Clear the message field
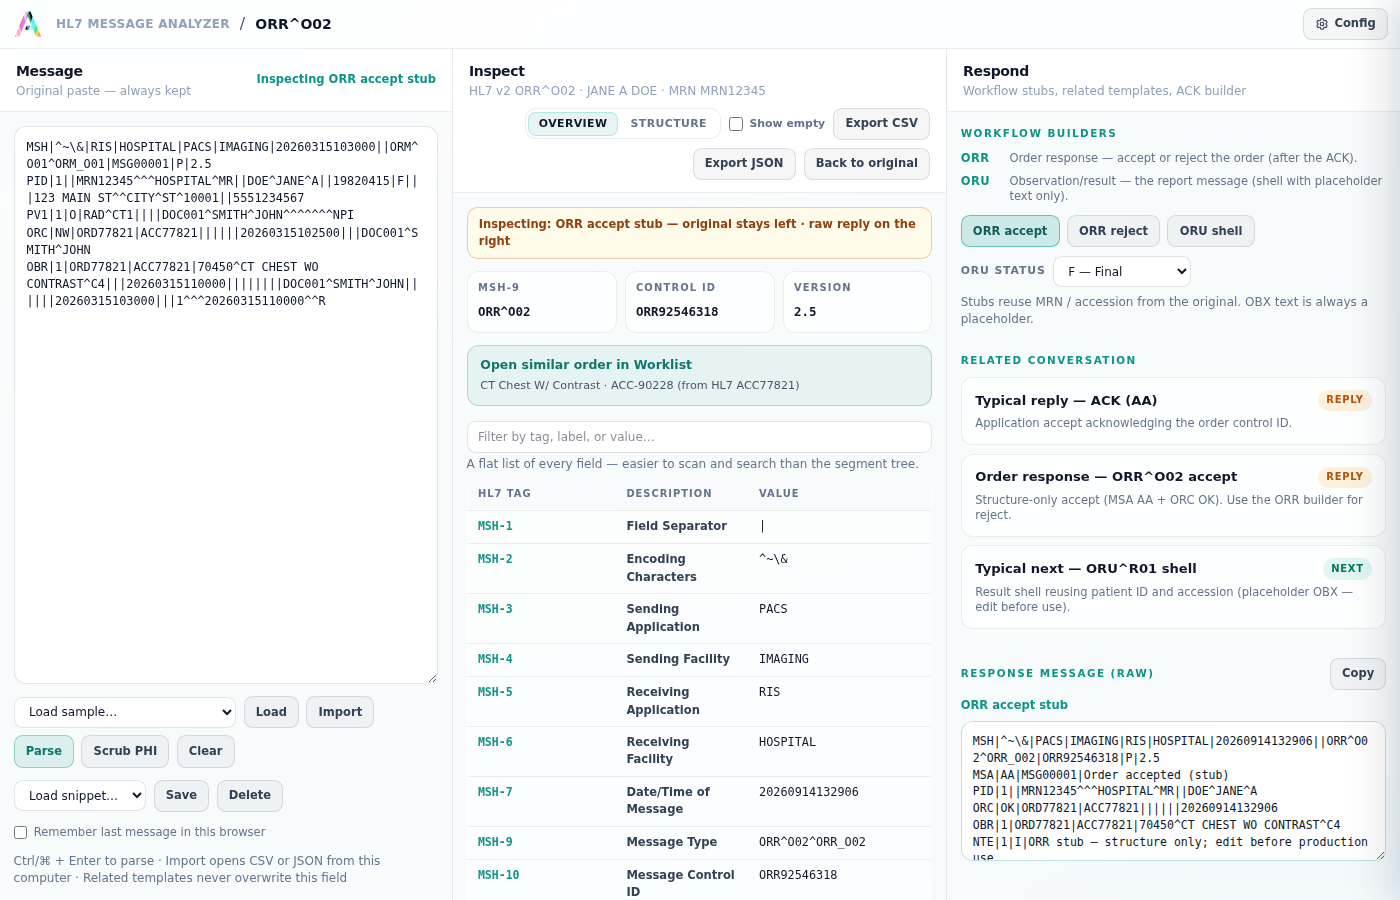This screenshot has height=900, width=1400. click(205, 751)
